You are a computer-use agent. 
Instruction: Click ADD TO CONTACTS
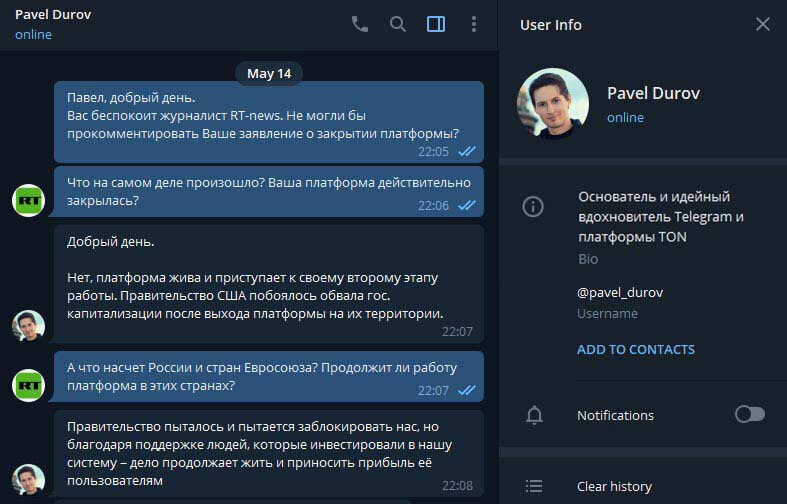click(x=636, y=349)
